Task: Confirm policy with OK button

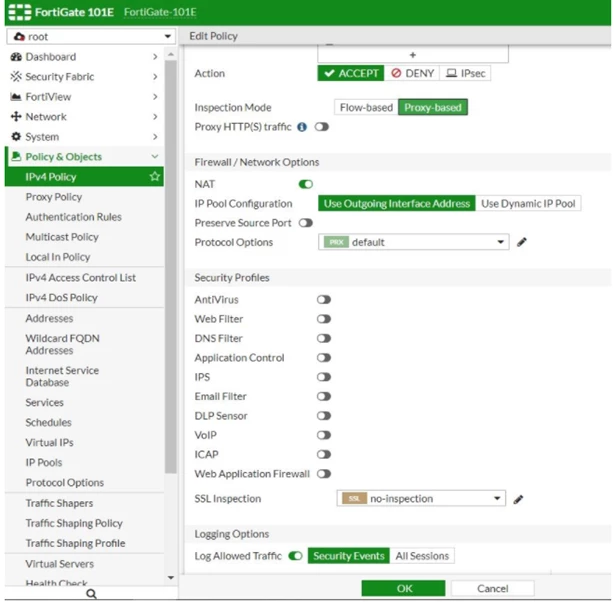Action: tap(403, 588)
